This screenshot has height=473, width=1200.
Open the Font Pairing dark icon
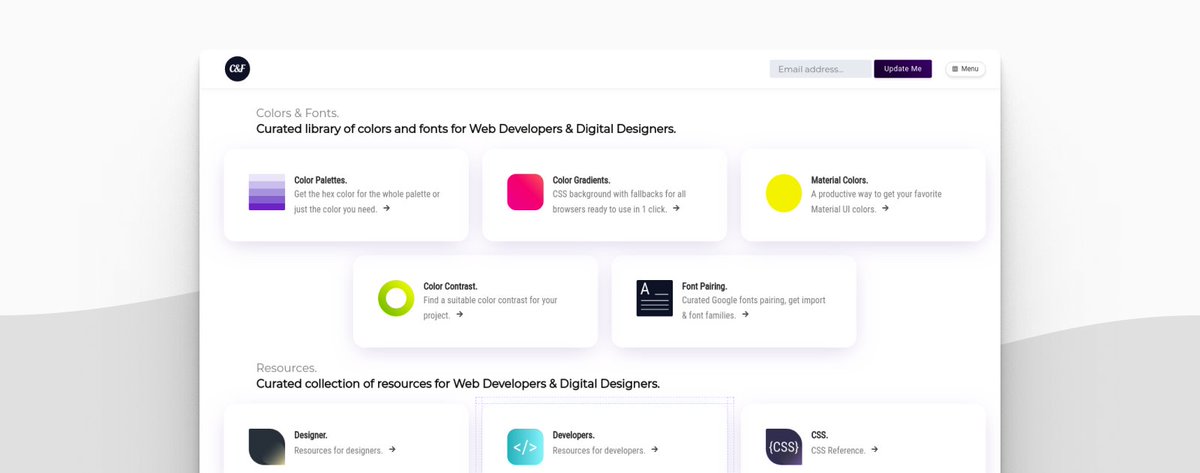(x=654, y=298)
